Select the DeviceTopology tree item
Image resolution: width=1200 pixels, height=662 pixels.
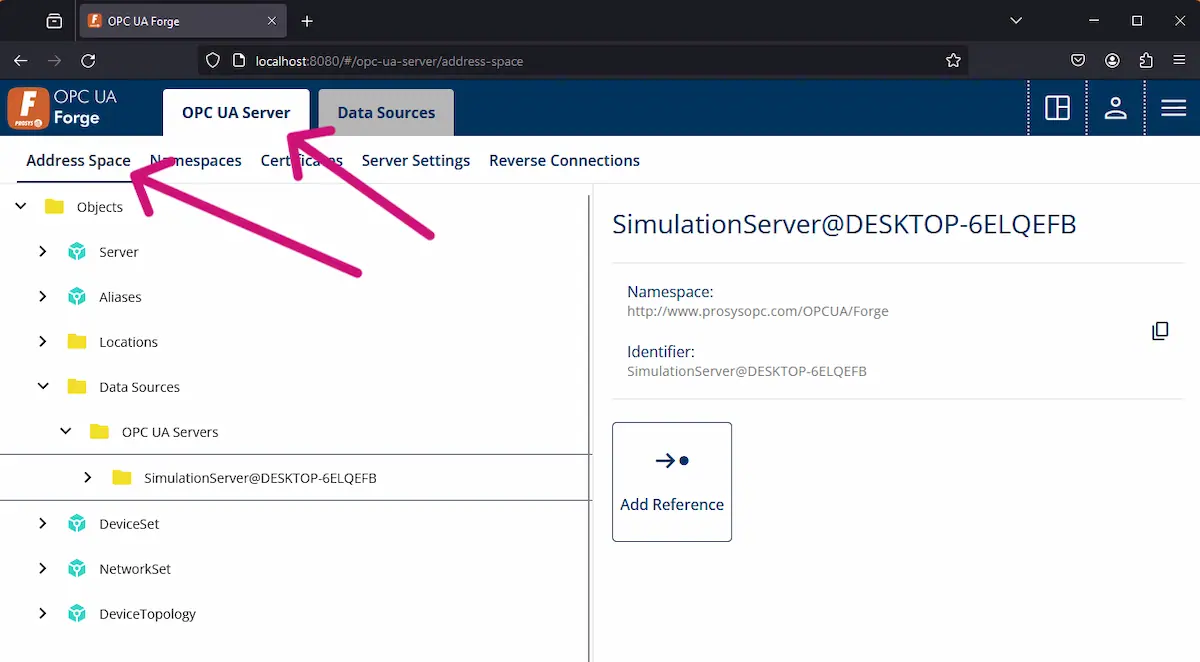pyautogui.click(x=148, y=614)
